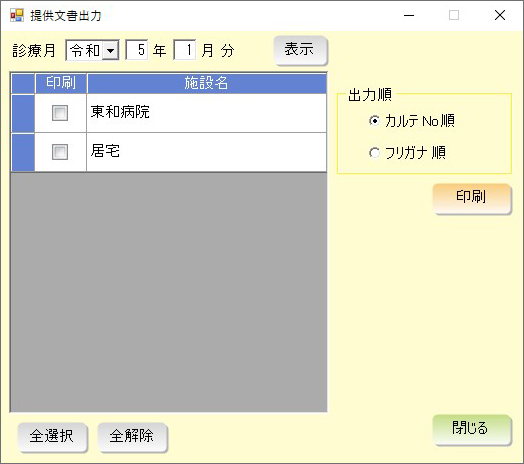Click the app icon in title bar
524x464 pixels.
tap(16, 15)
